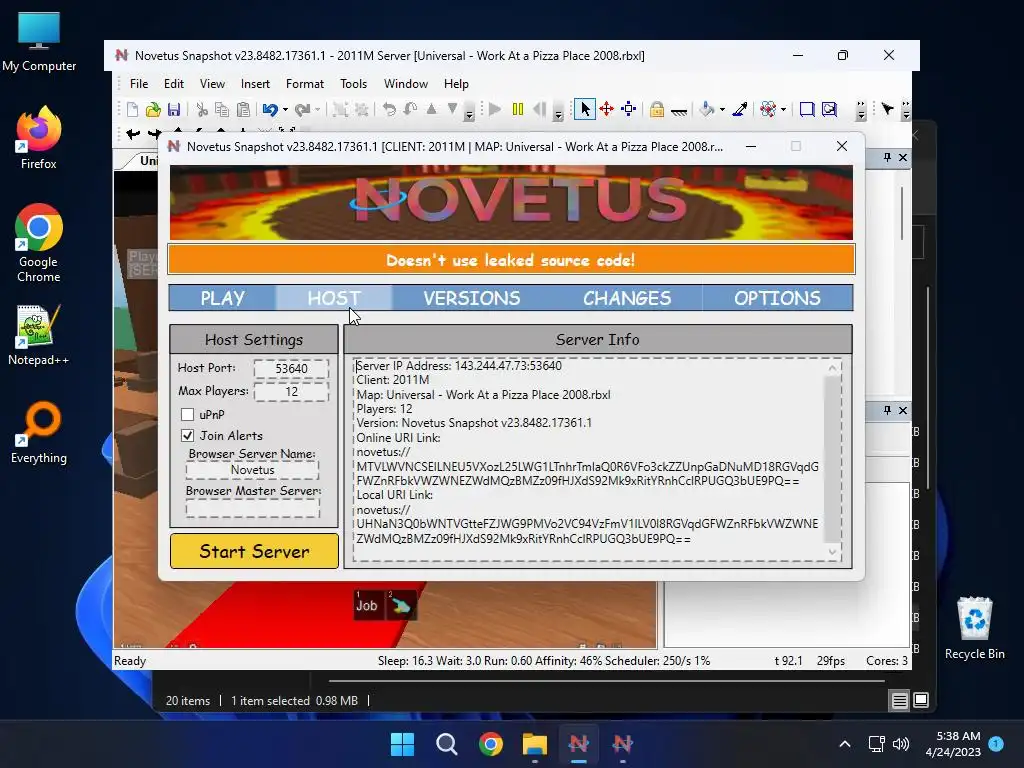Expand toolbar overflow at far right
Screen dimensions: 1024x768
(906, 111)
